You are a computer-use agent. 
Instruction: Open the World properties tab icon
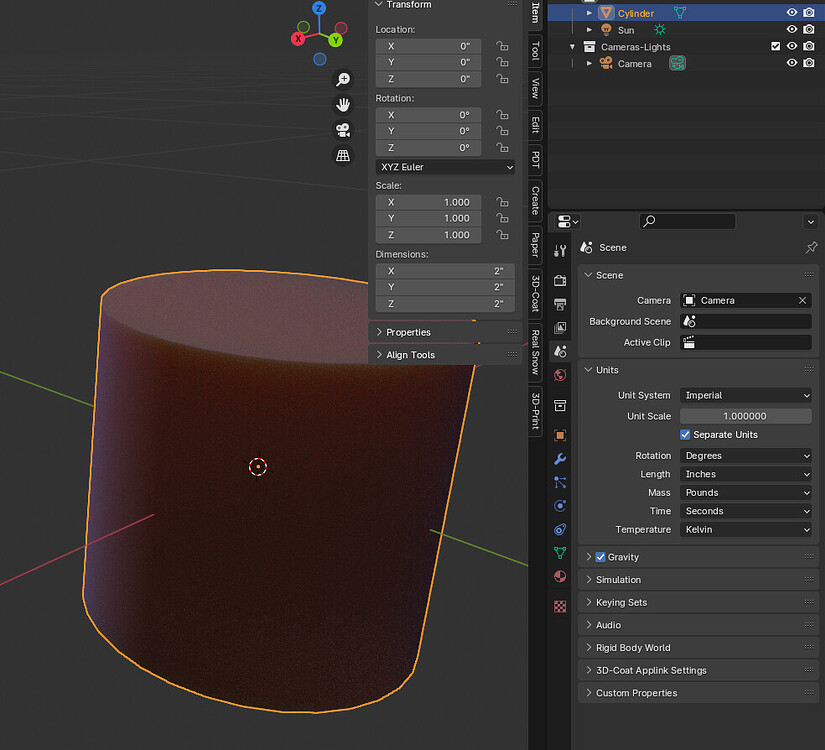point(560,375)
